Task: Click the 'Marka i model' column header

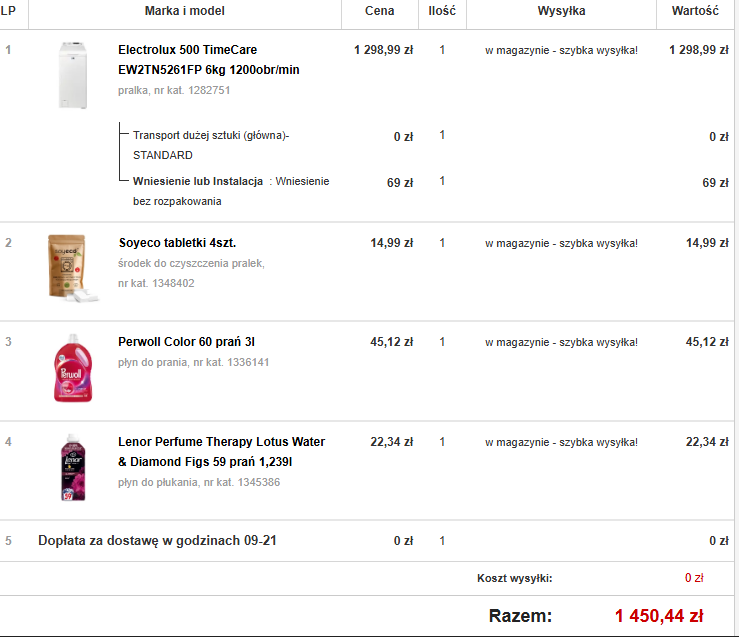Action: [x=185, y=11]
